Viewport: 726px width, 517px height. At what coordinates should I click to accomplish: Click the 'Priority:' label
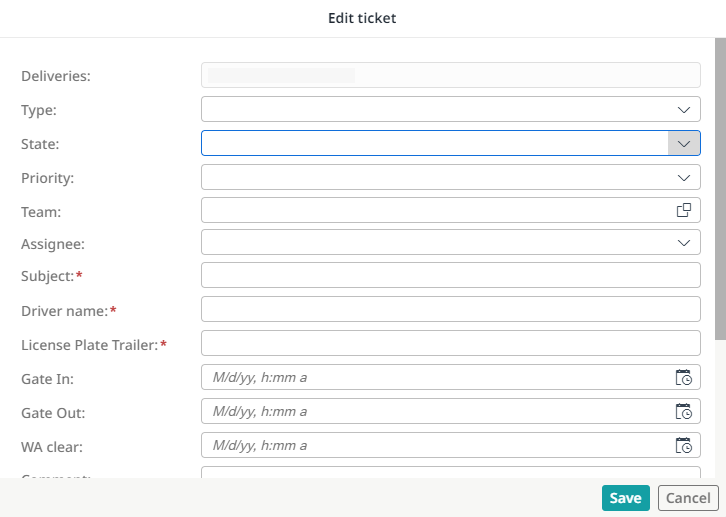click(x=48, y=178)
